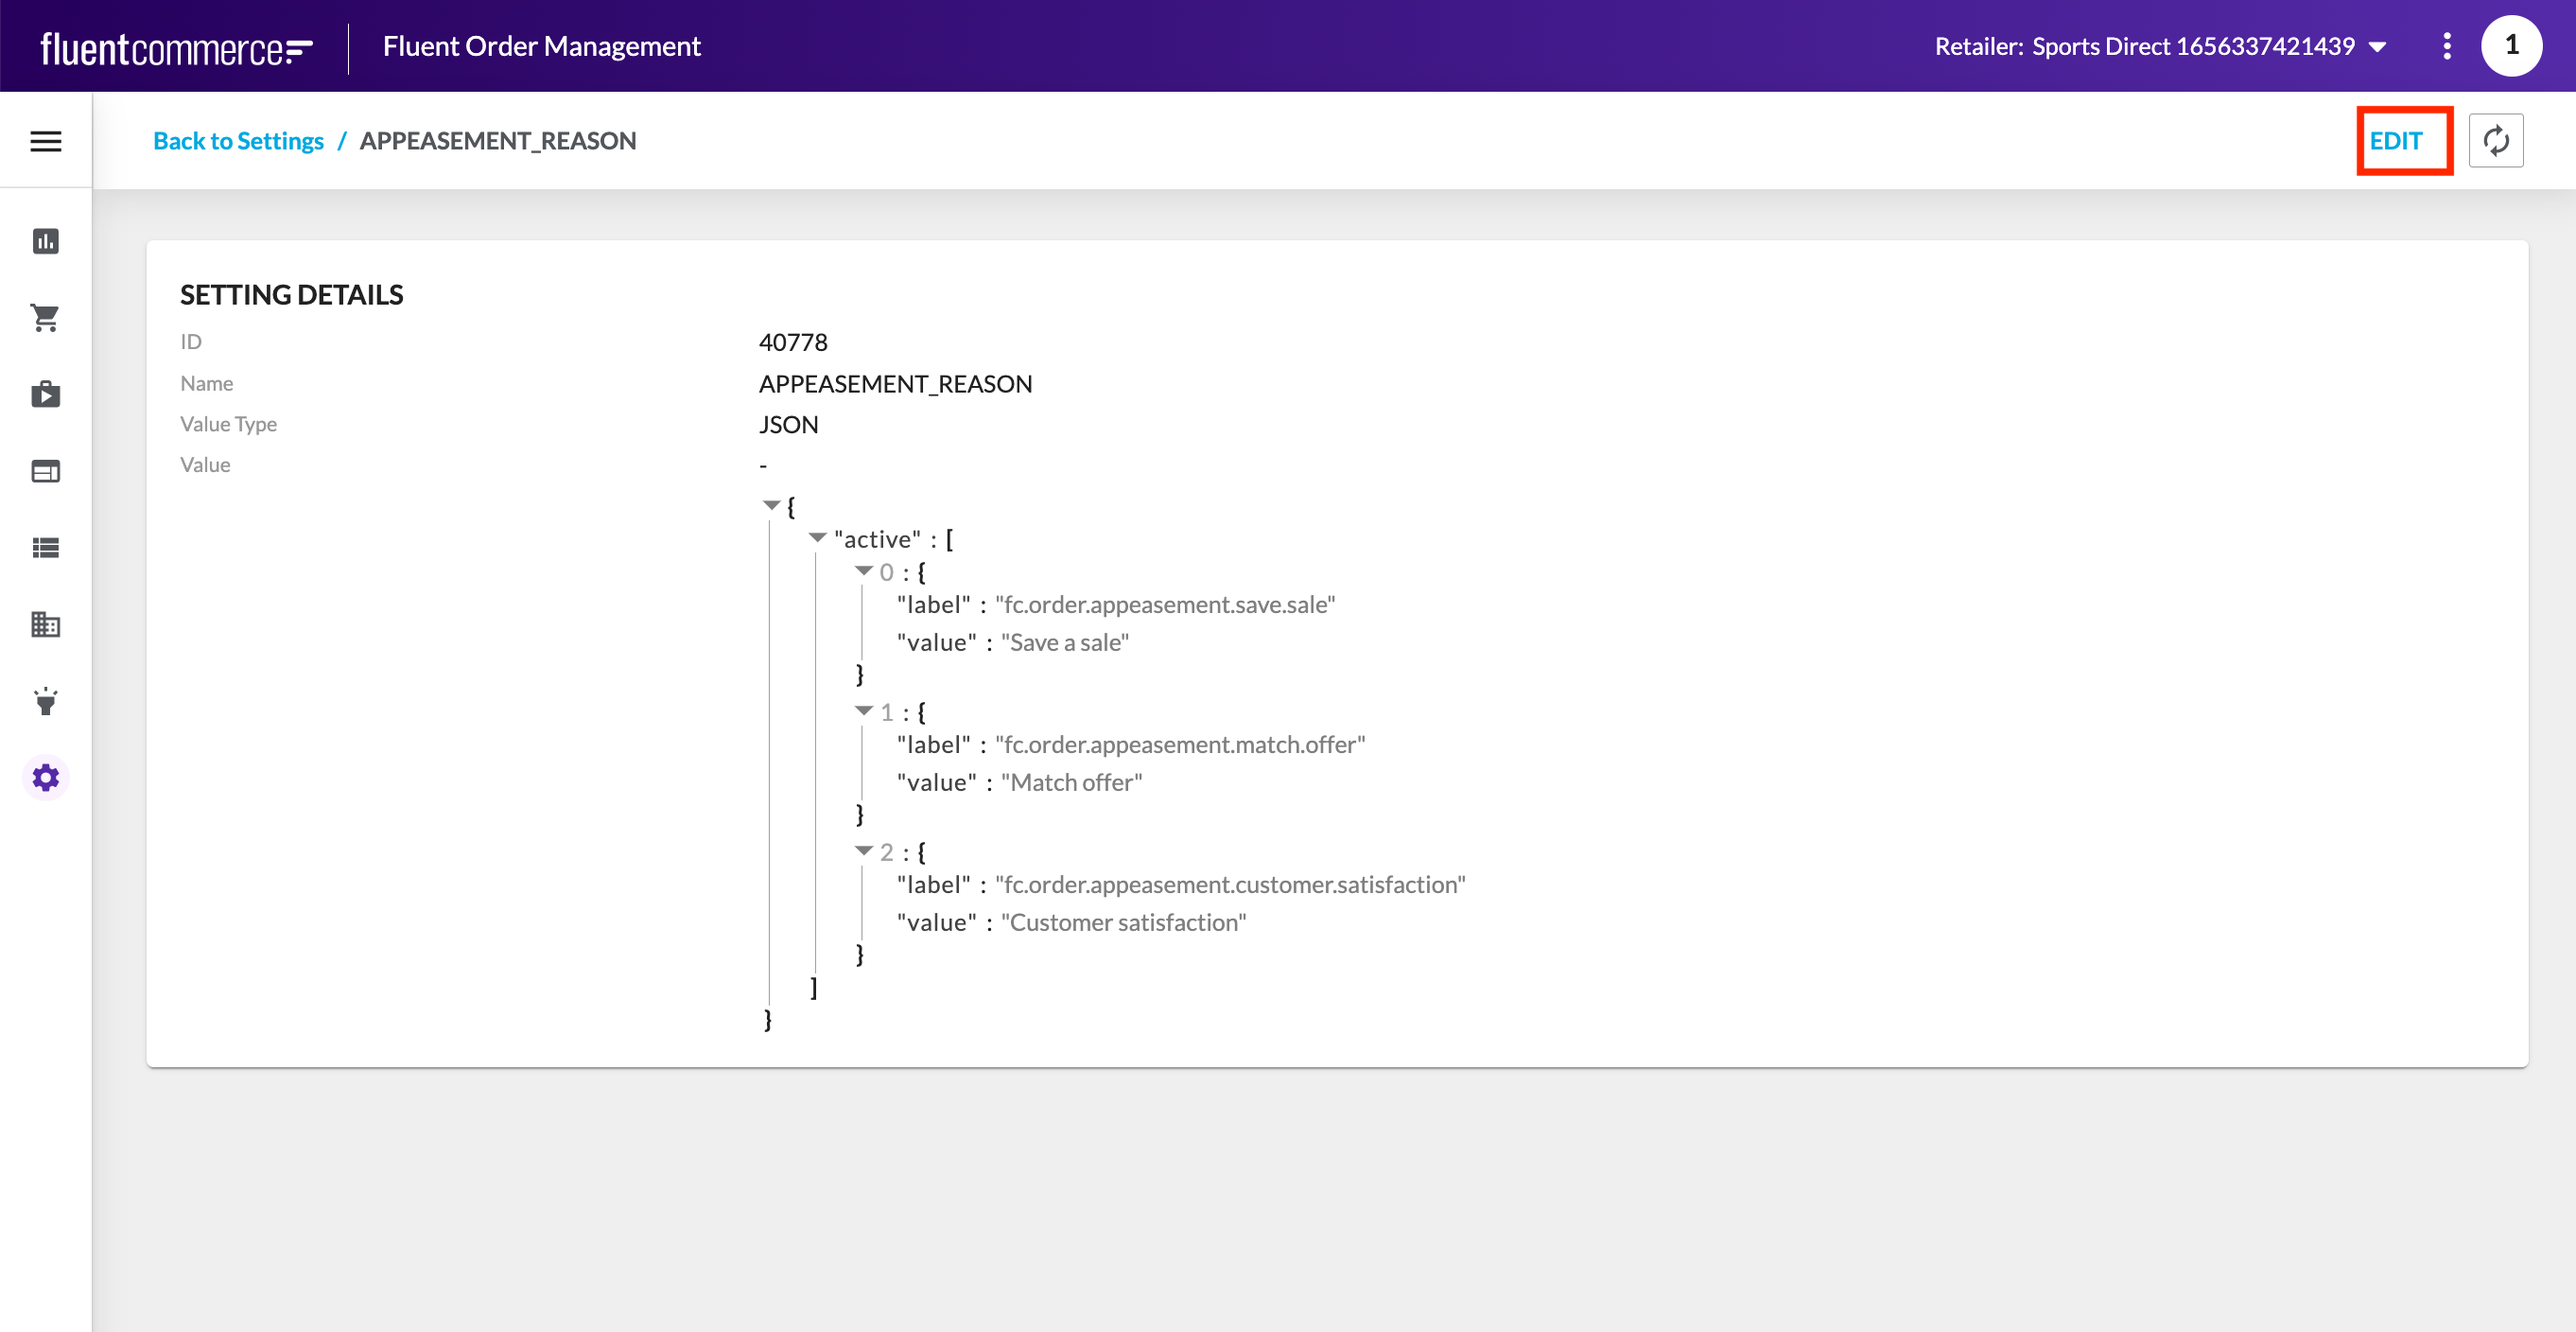2576x1332 pixels.
Task: Click the EDIT button
Action: (2396, 141)
